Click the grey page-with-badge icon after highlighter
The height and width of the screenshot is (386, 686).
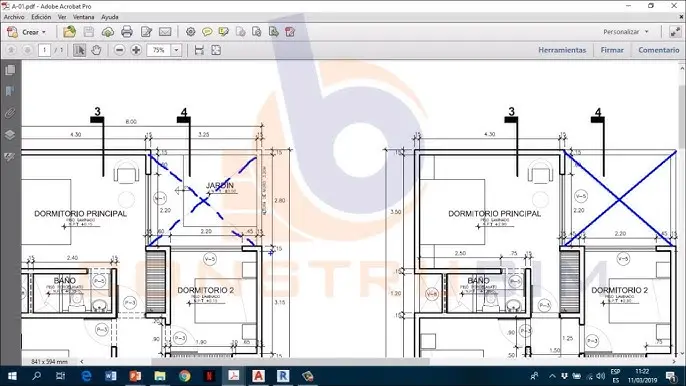[x=240, y=32]
